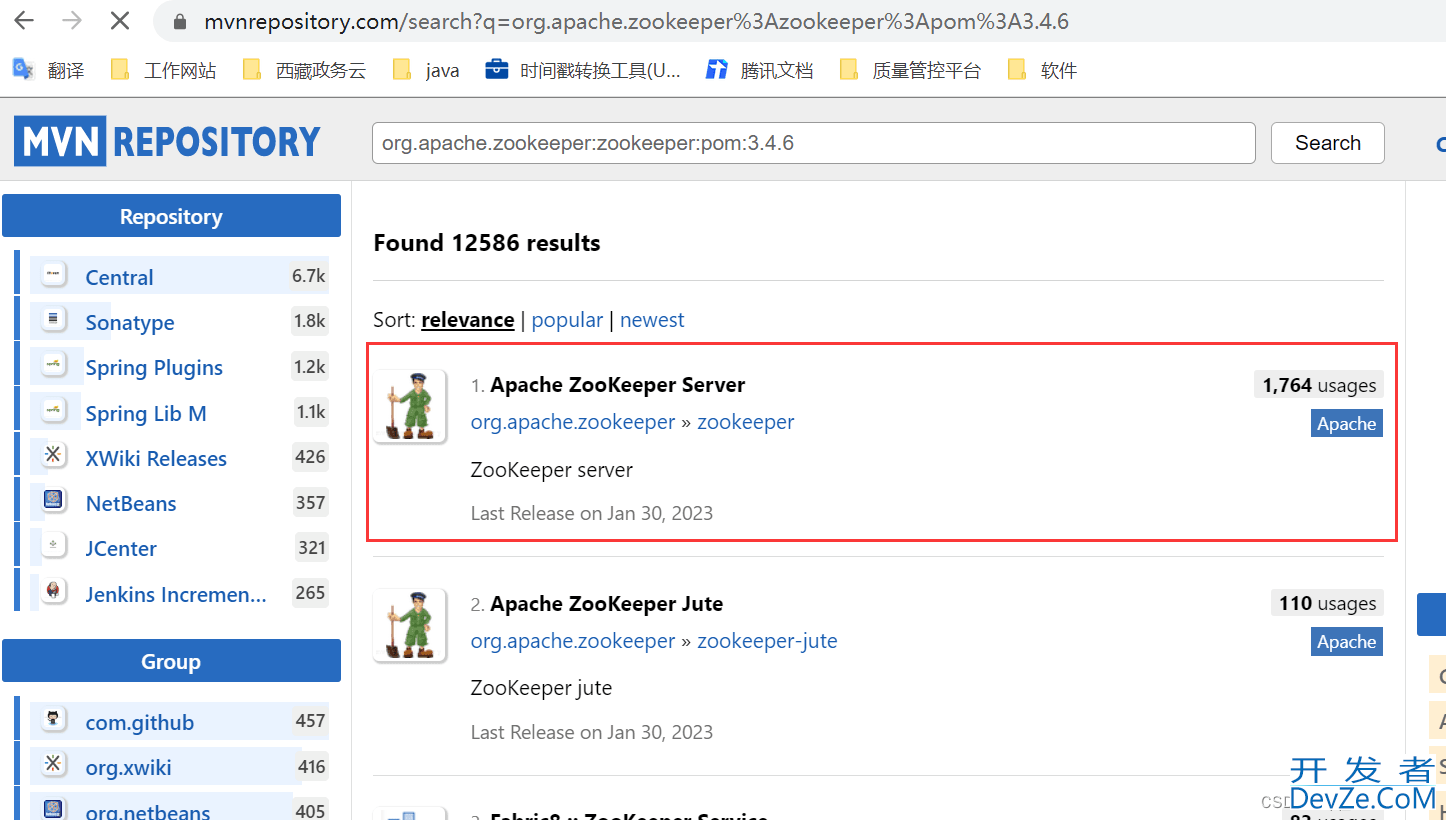Click the org.xwiki group icon

pos(54,765)
